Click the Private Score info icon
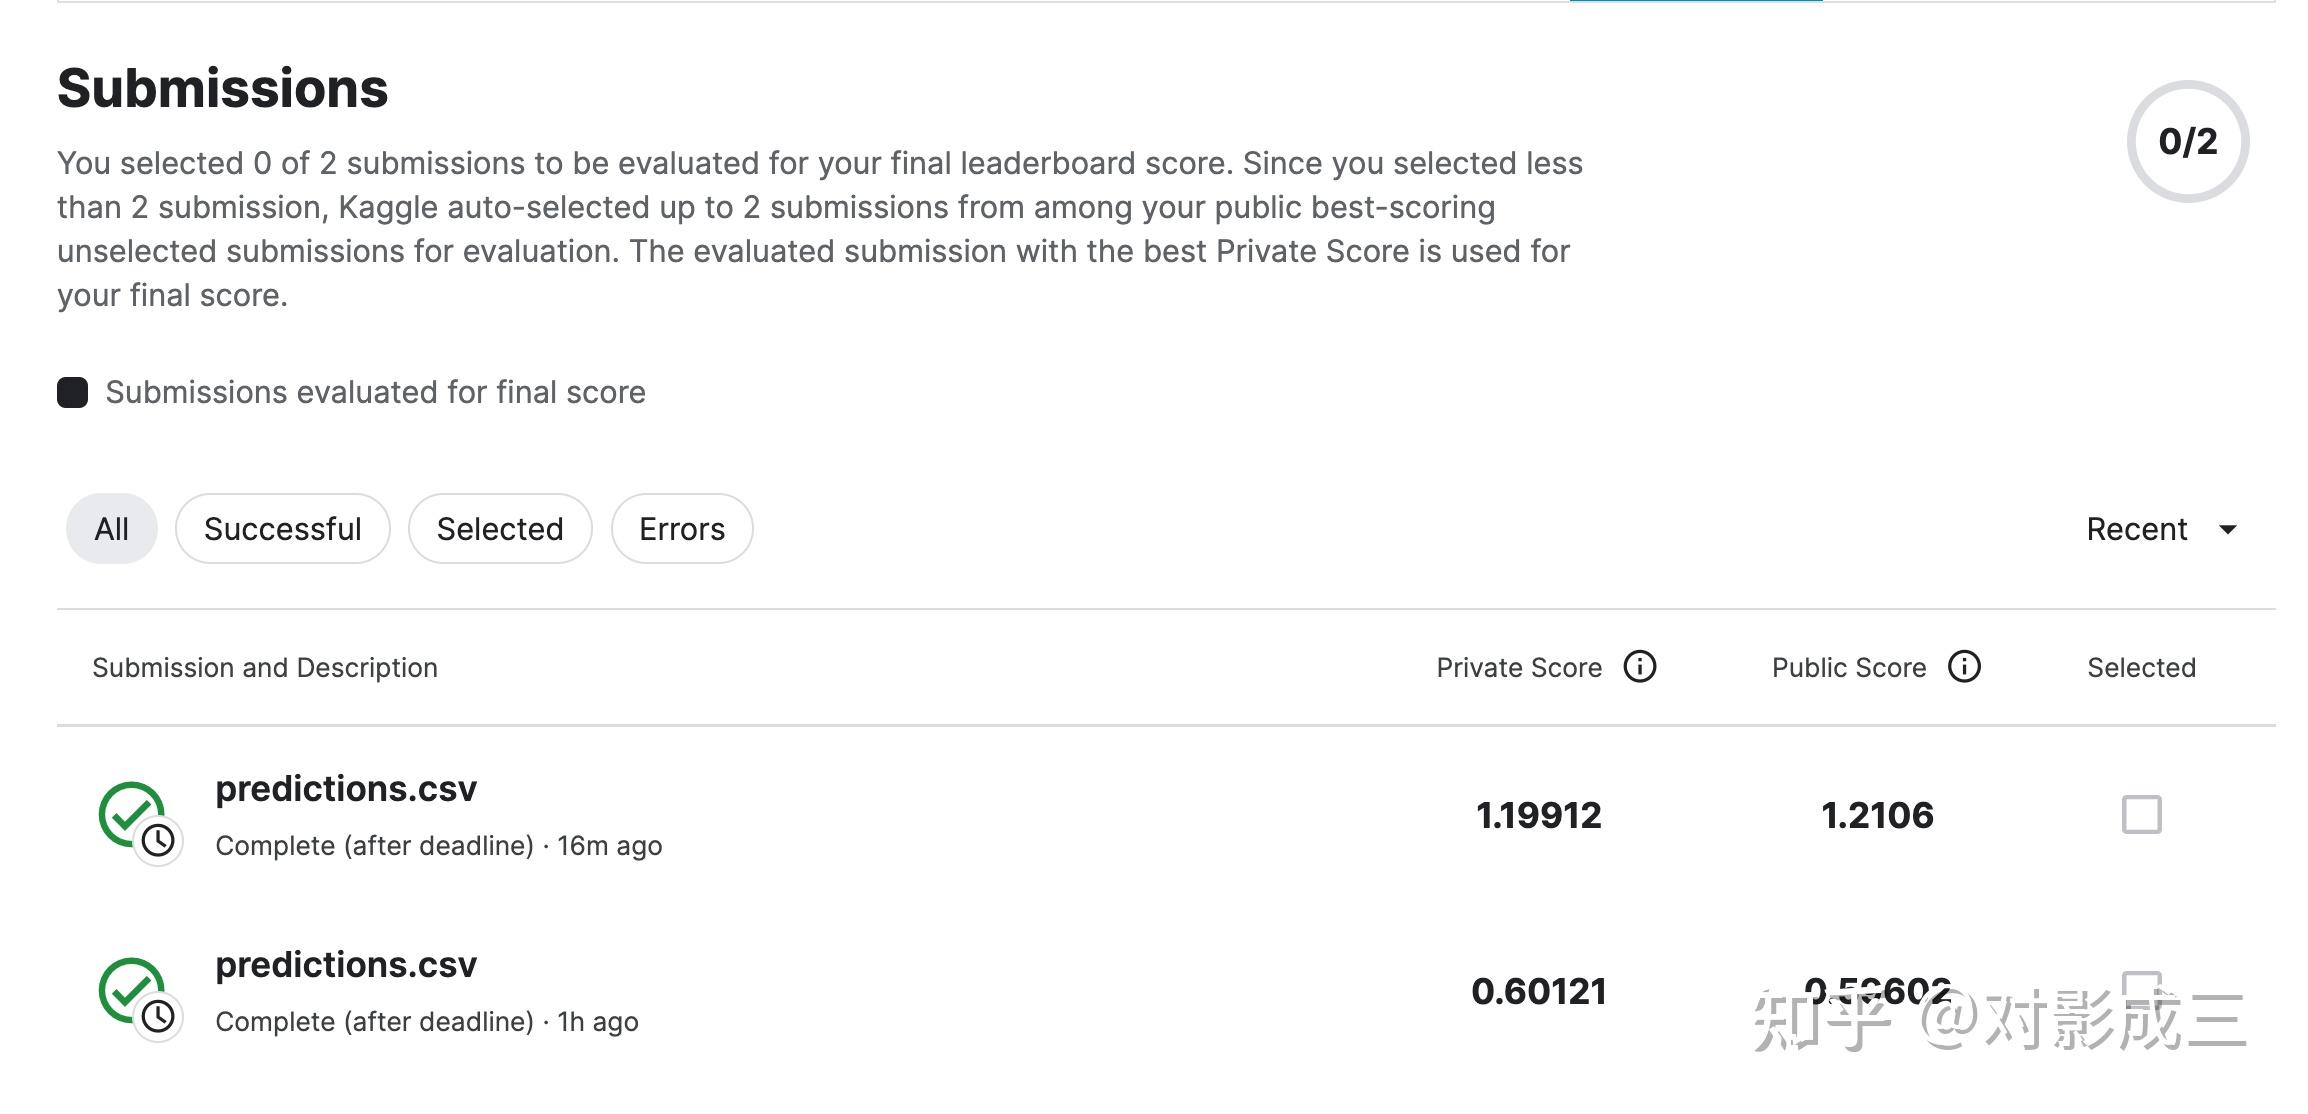The image size is (2308, 1114). [1639, 667]
